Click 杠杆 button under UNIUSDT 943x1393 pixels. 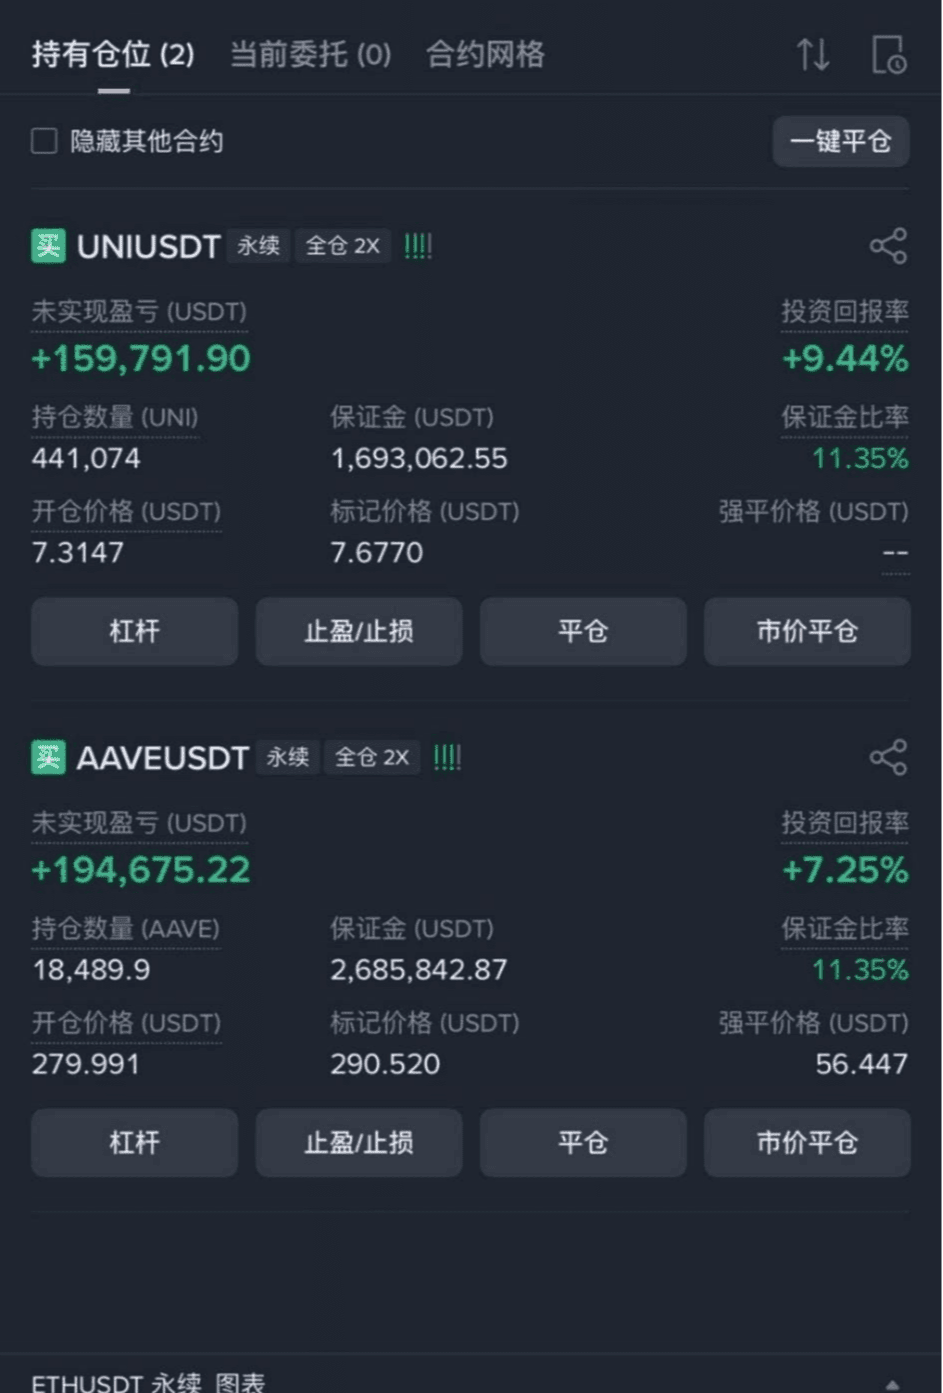tap(134, 631)
